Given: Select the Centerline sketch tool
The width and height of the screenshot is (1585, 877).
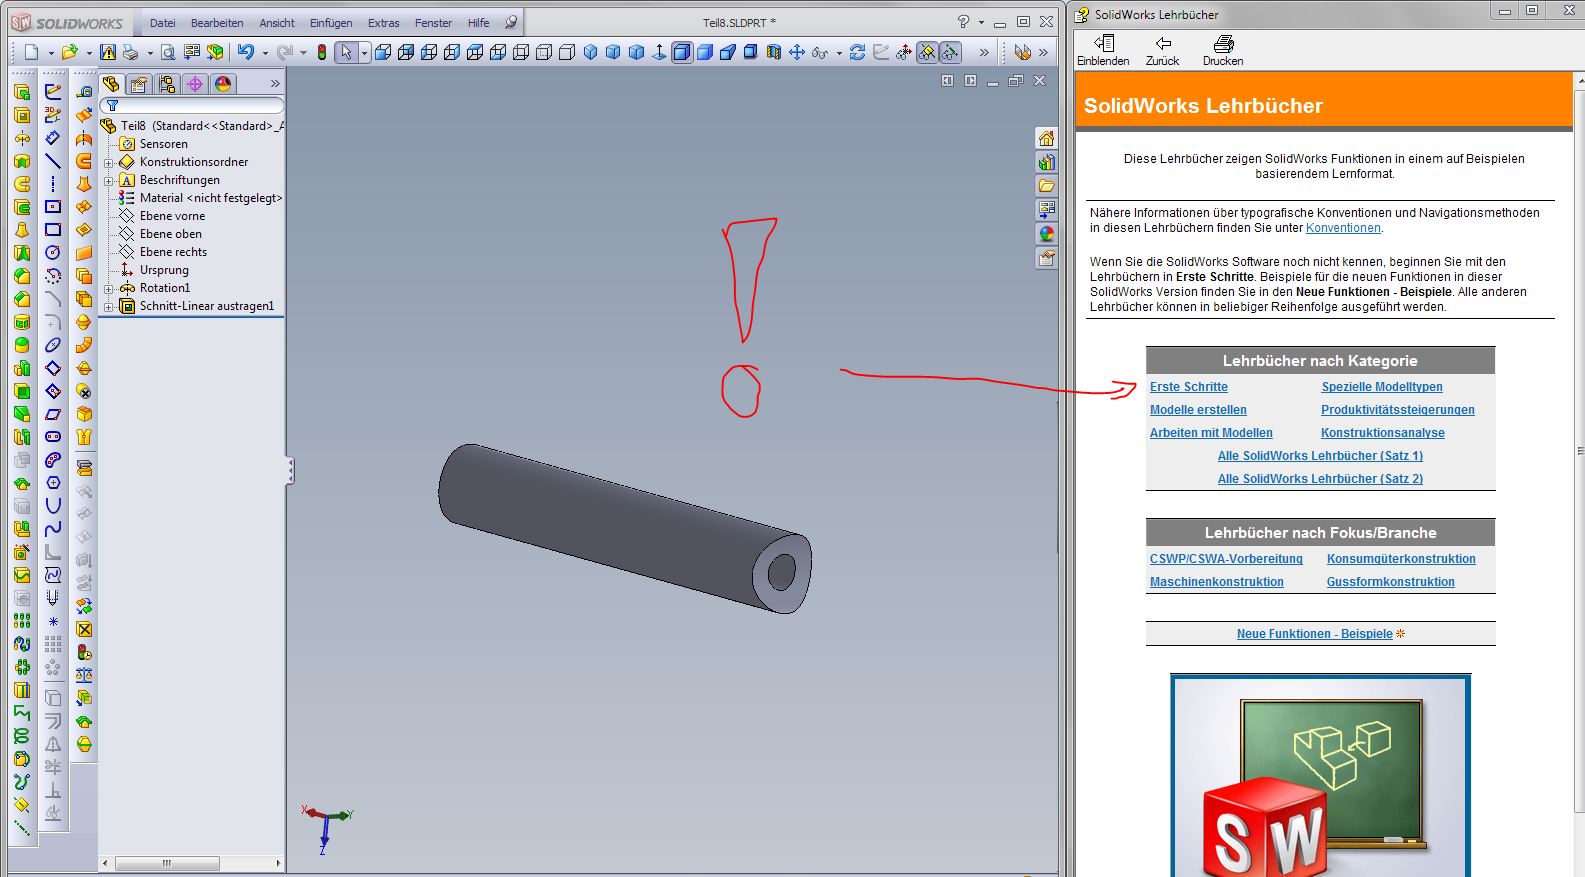Looking at the screenshot, I should 53,184.
